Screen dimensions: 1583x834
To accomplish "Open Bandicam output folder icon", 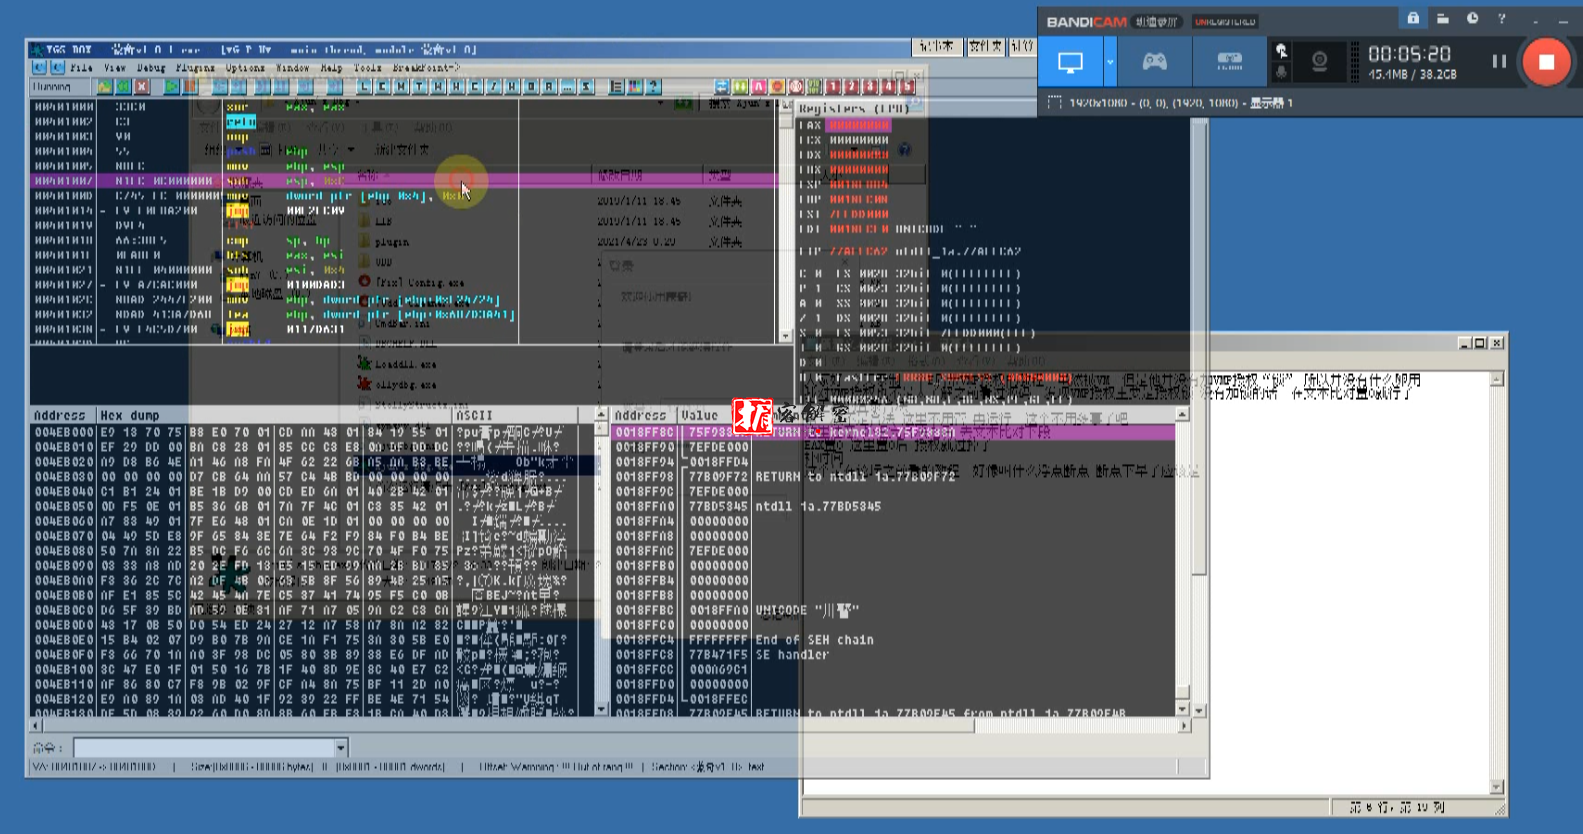I will coord(1442,18).
